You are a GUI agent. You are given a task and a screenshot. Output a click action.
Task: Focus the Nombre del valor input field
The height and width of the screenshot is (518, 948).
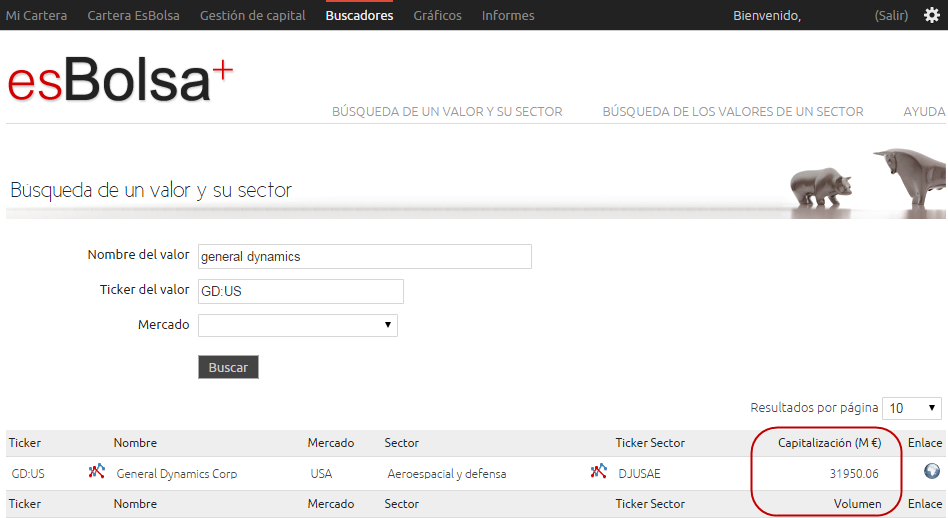point(365,256)
